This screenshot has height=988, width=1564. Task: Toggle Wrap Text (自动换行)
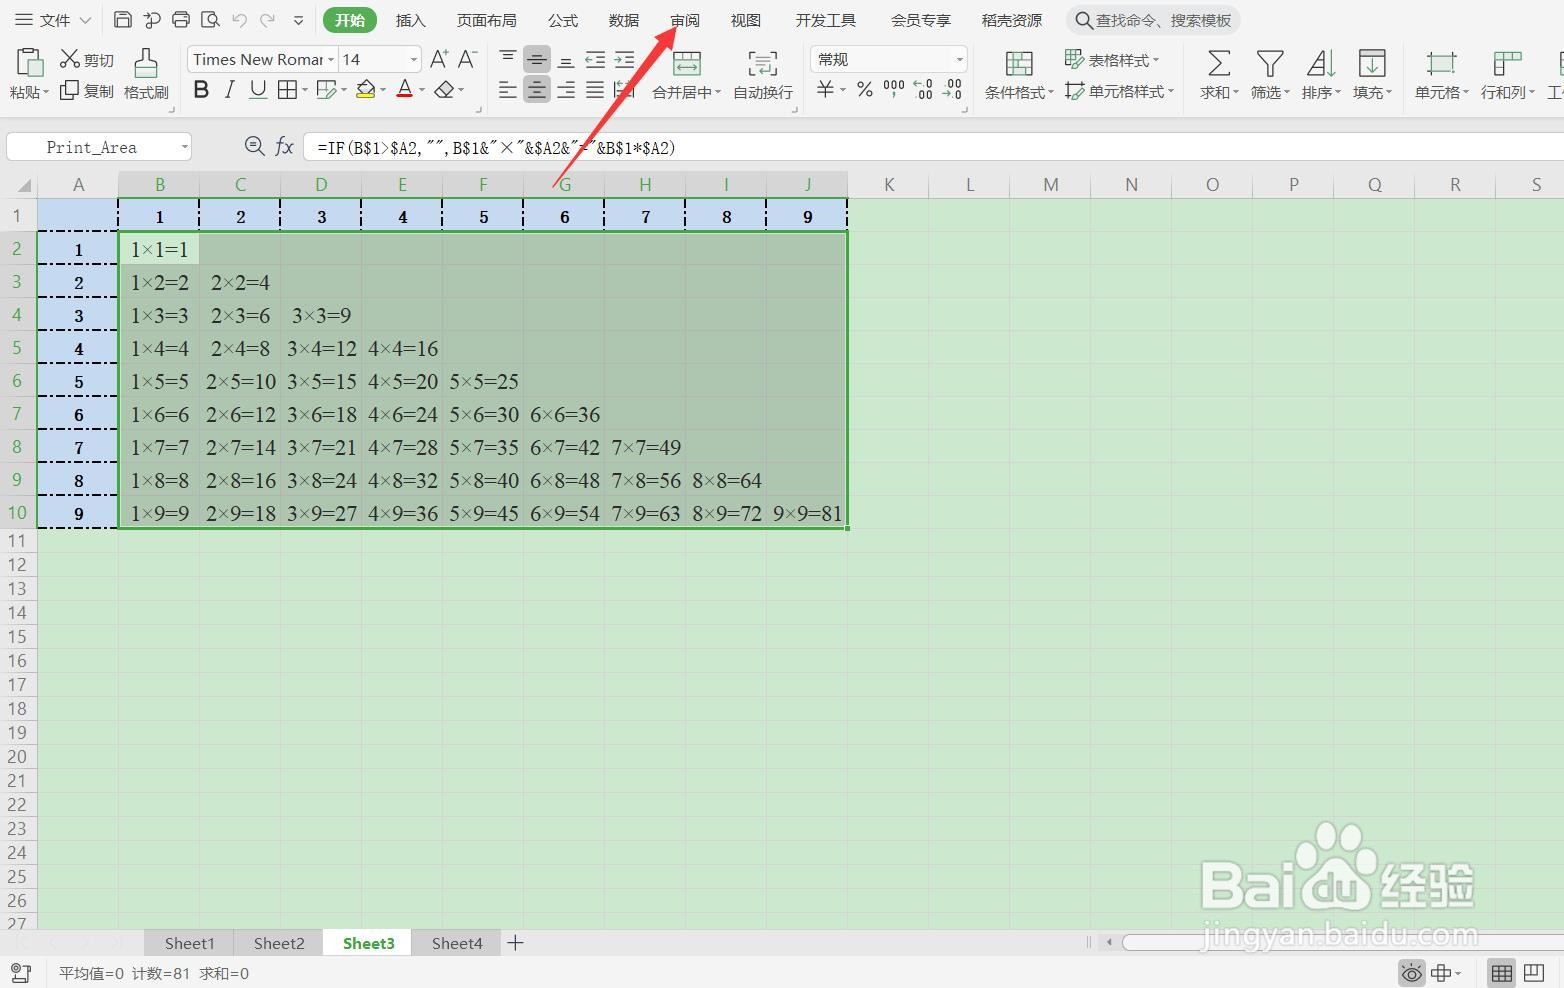(x=763, y=75)
